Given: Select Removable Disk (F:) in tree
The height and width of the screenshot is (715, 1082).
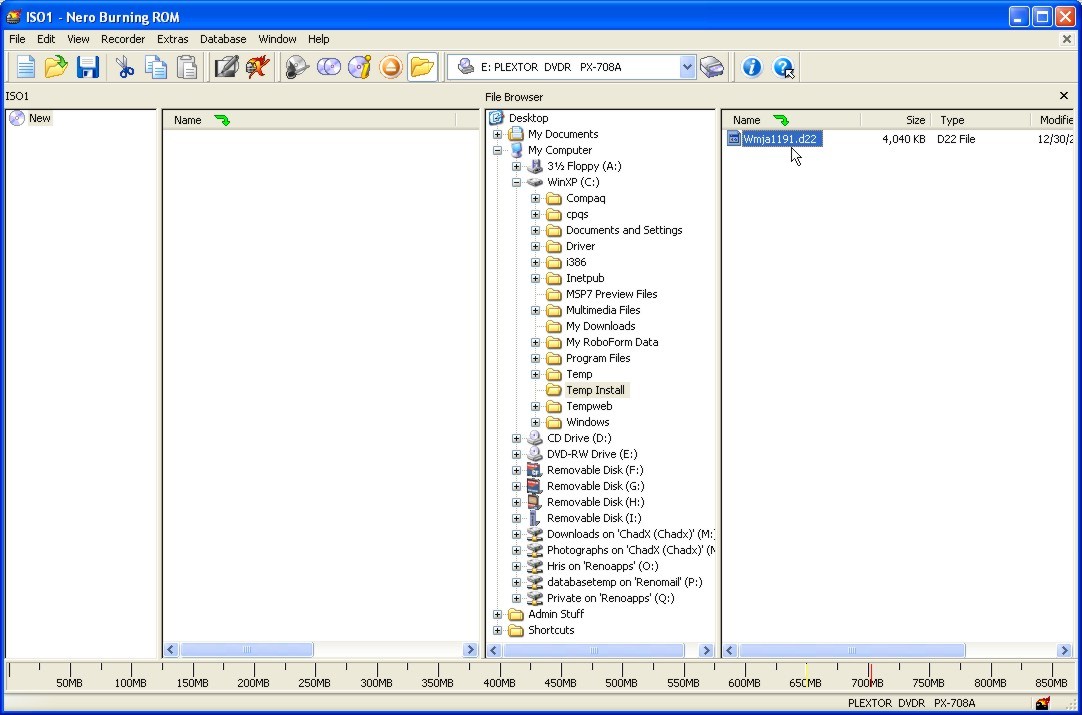Looking at the screenshot, I should pyautogui.click(x=595, y=470).
